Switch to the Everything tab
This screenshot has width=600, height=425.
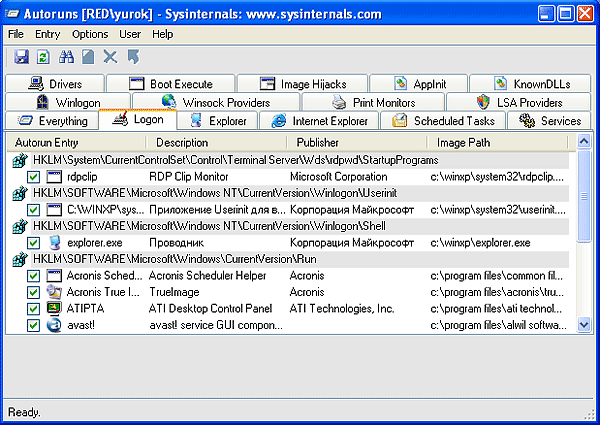coord(52,121)
